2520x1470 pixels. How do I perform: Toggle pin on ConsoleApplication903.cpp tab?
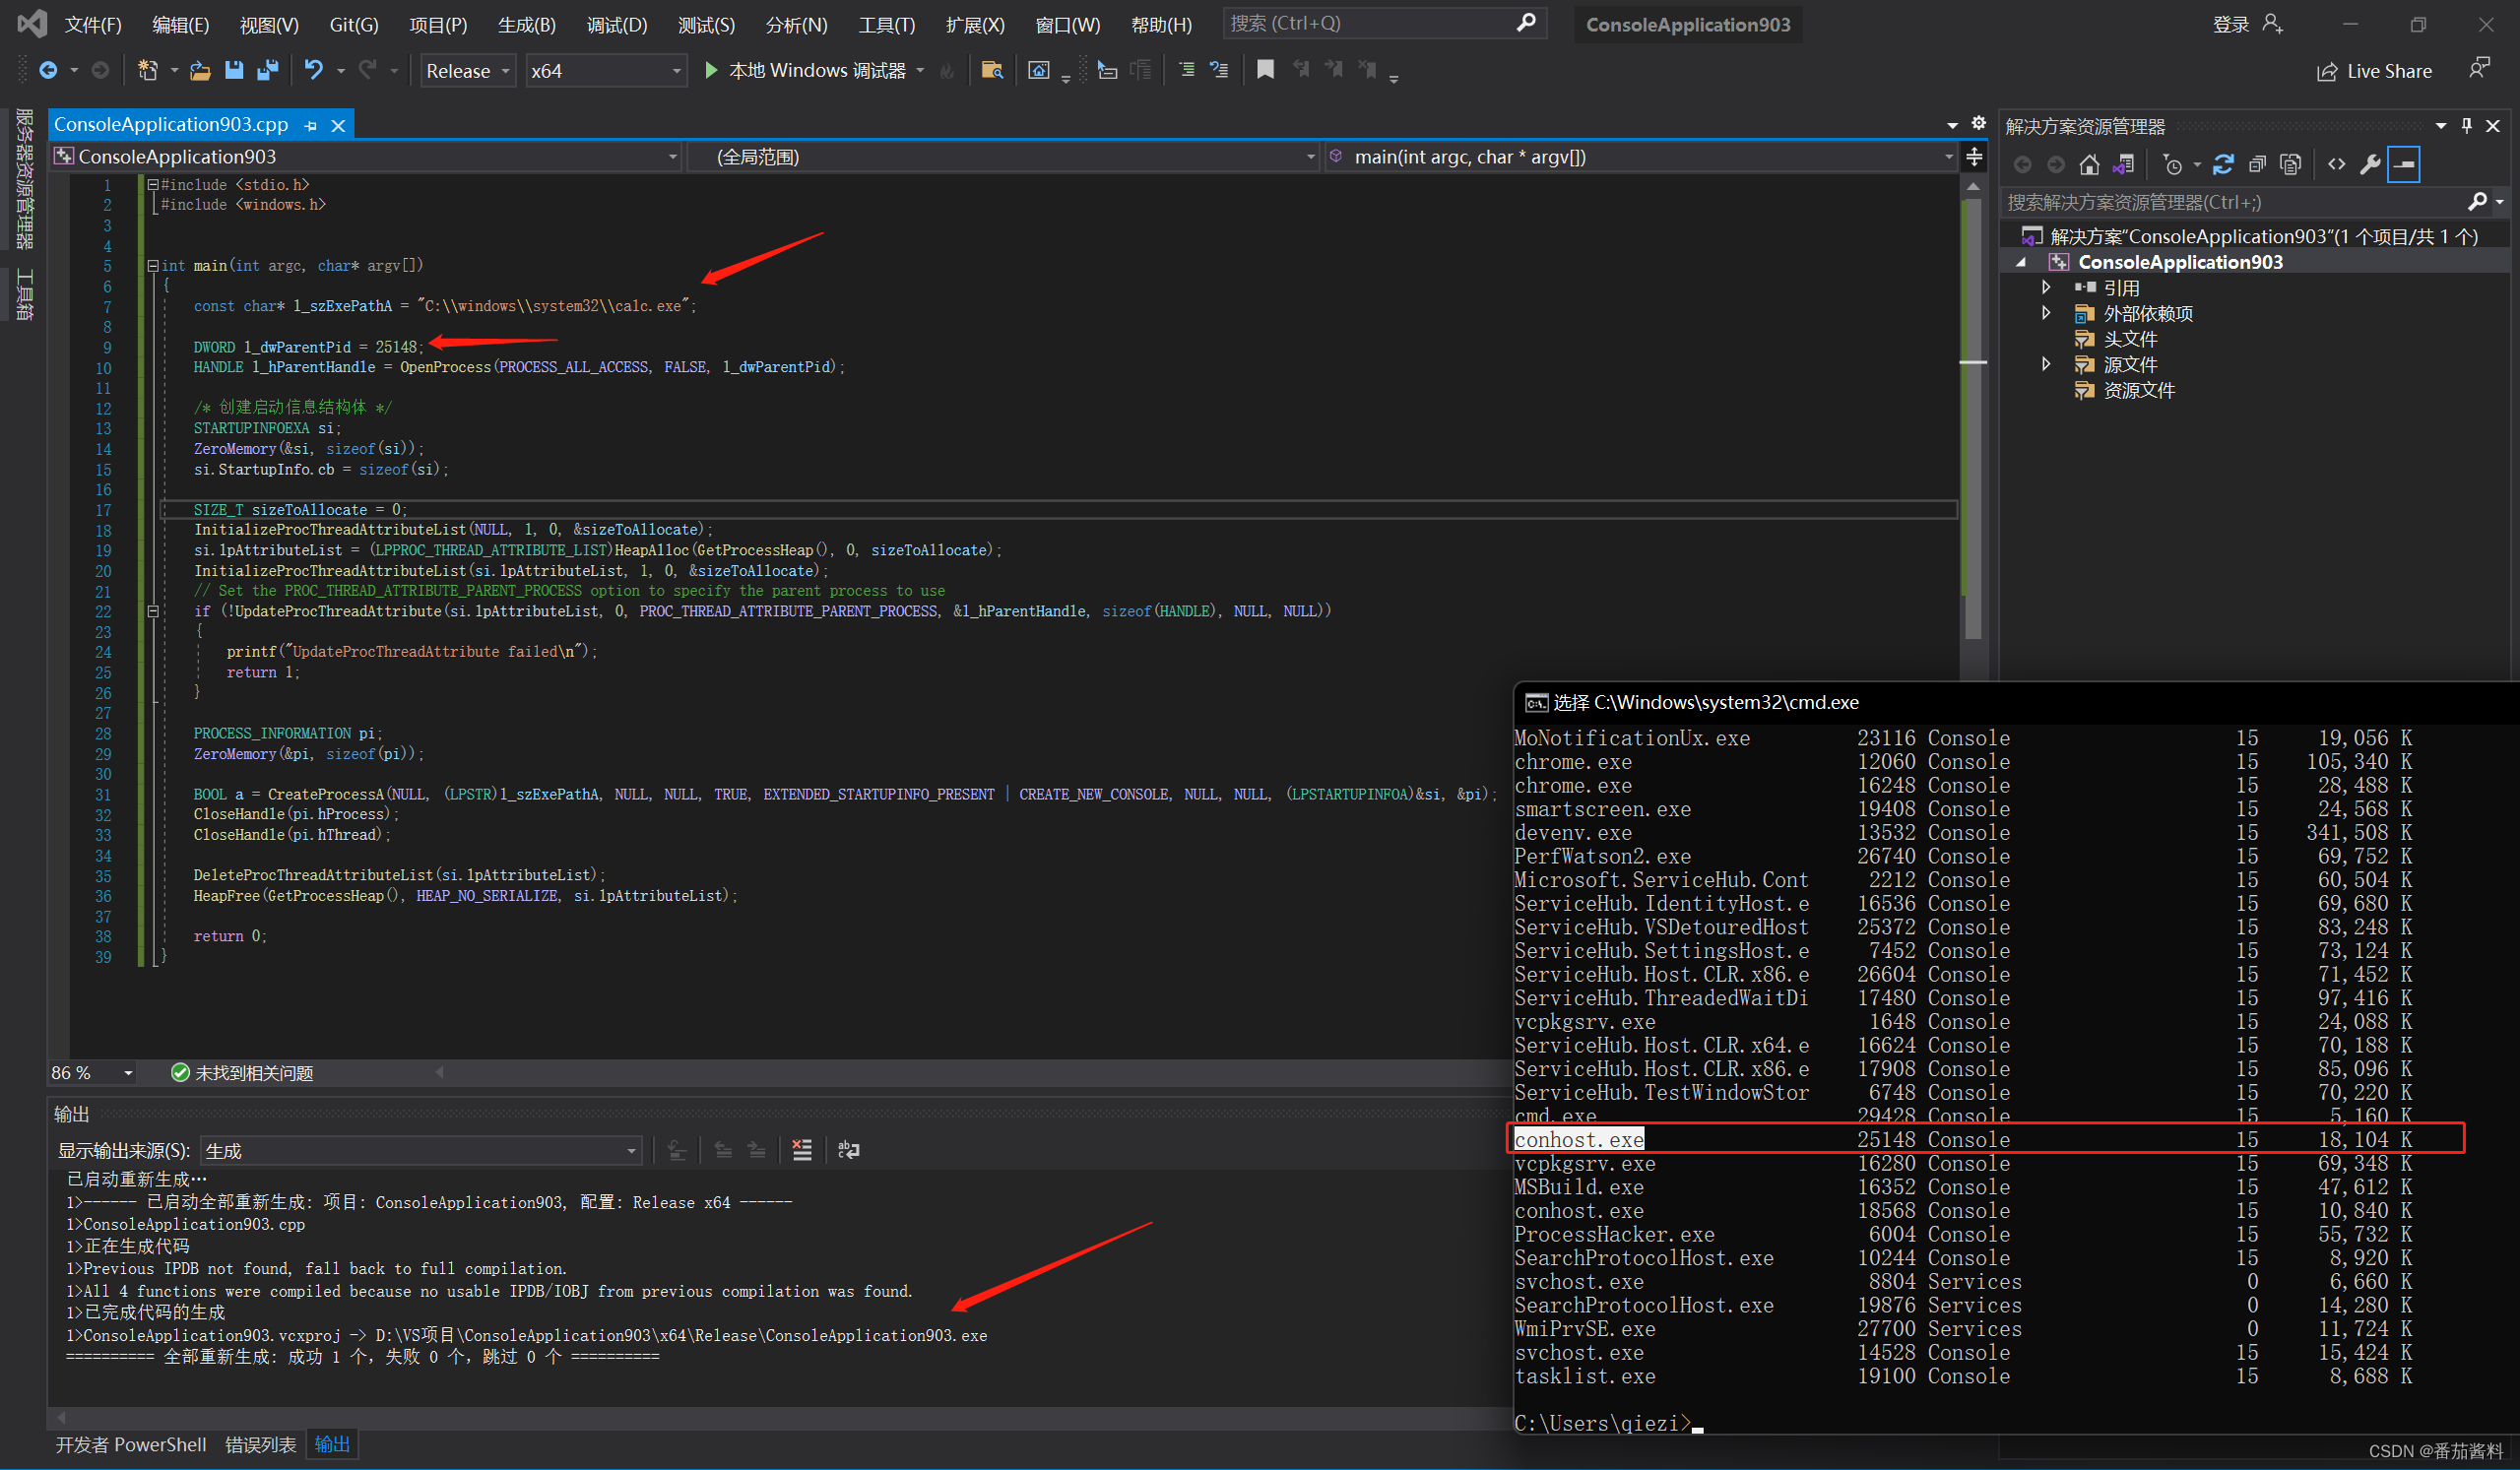(x=311, y=126)
